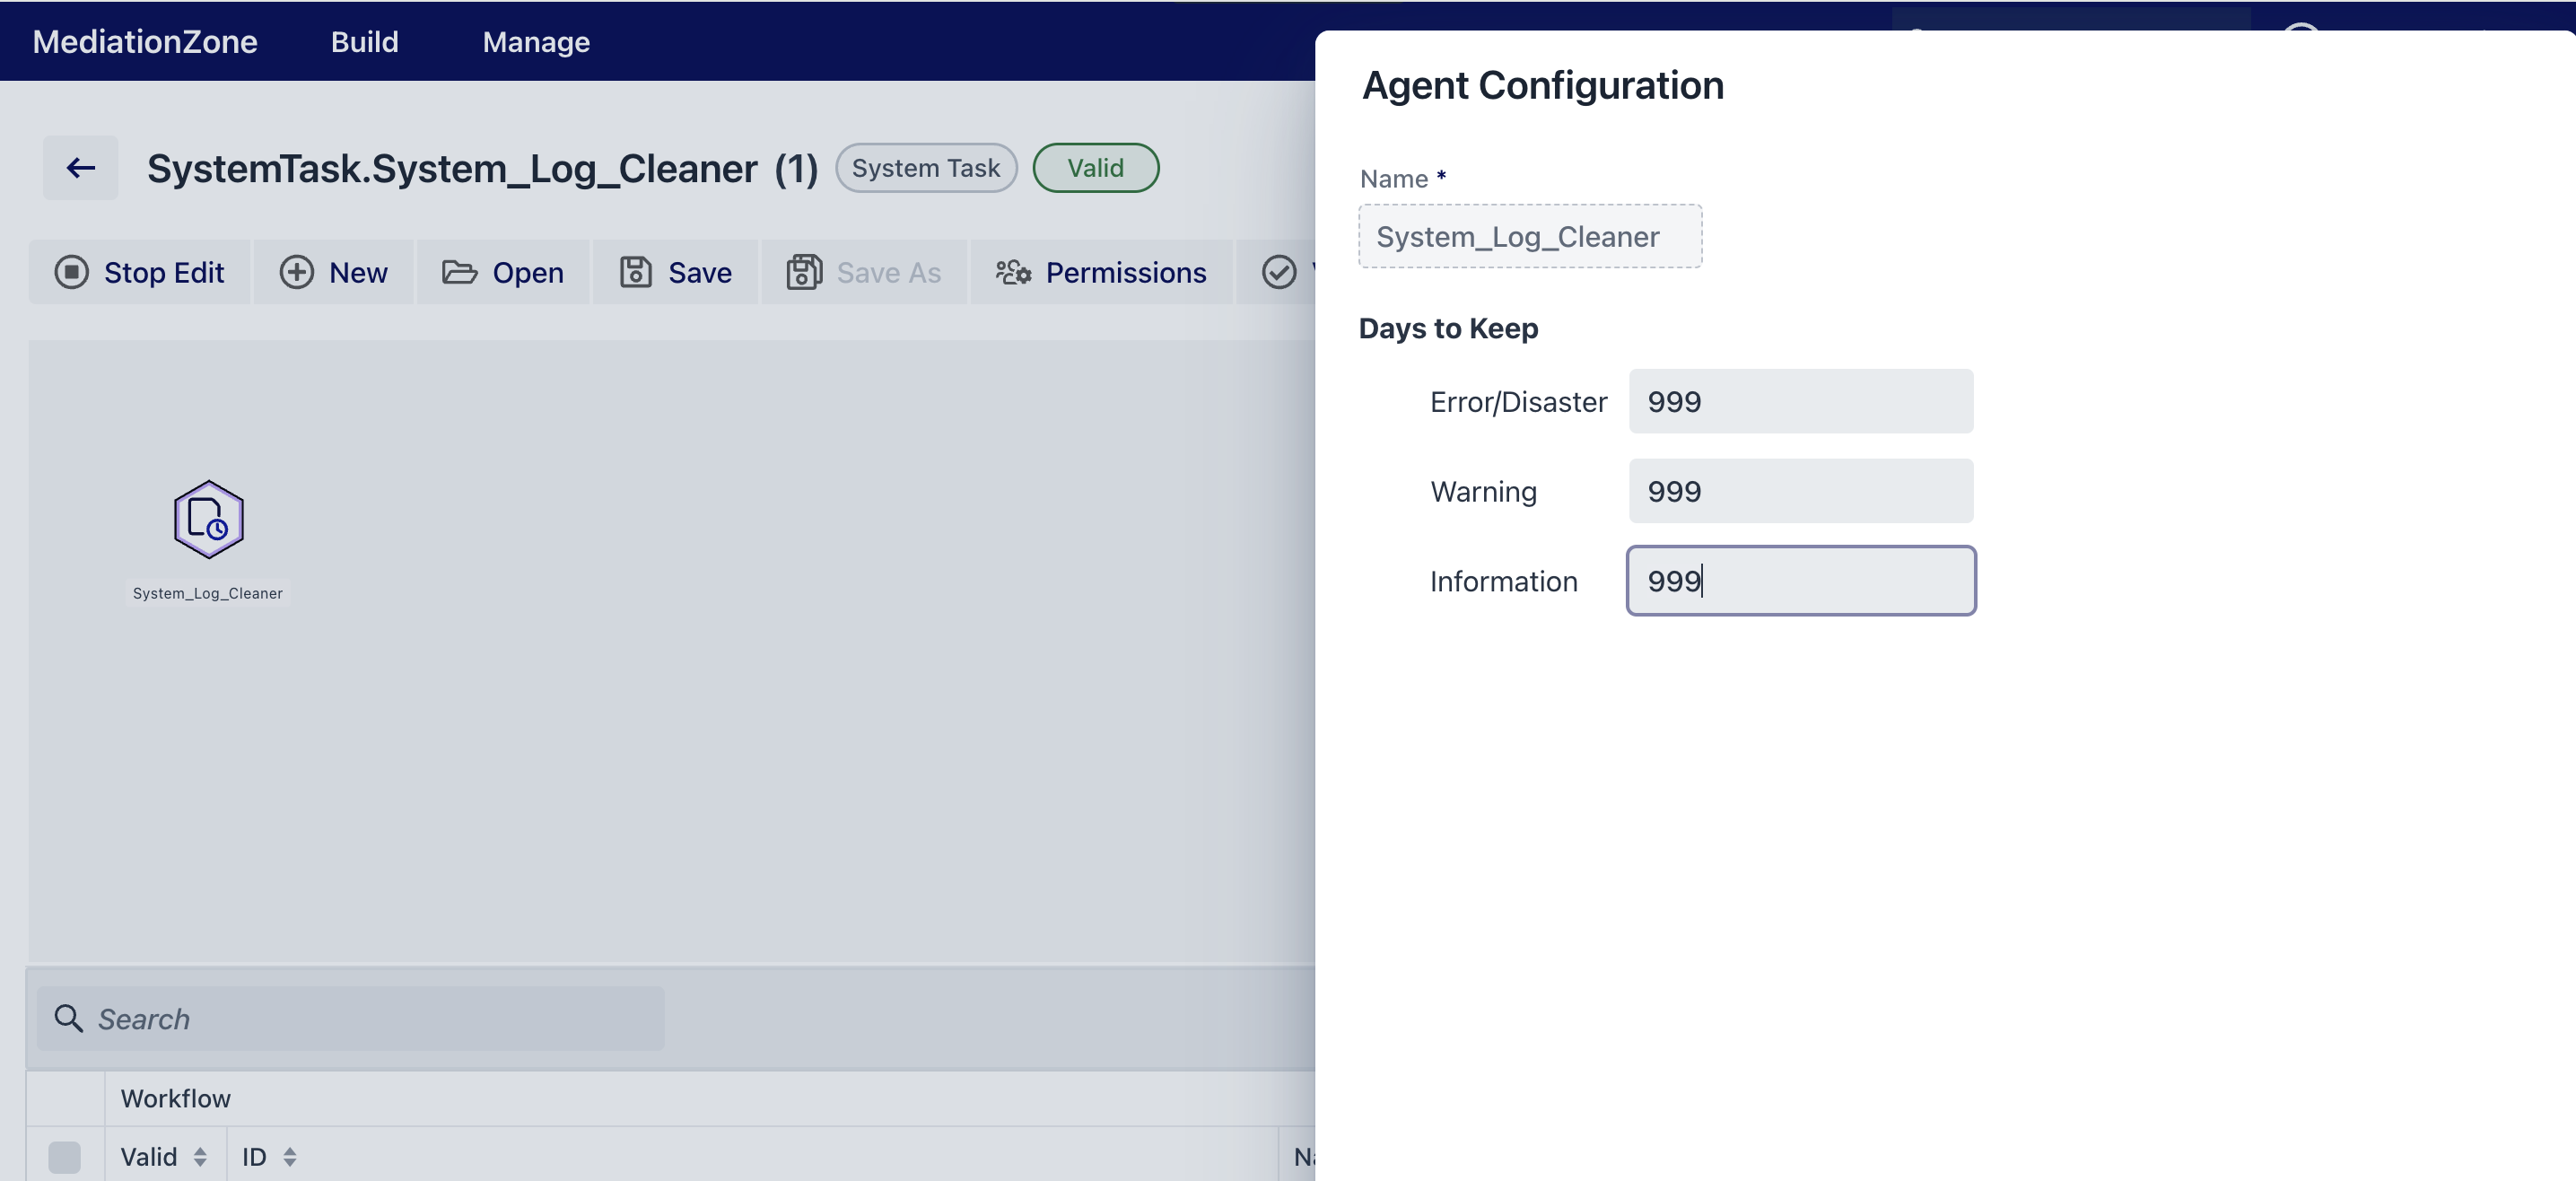Click the search magnifier icon

tap(68, 1018)
